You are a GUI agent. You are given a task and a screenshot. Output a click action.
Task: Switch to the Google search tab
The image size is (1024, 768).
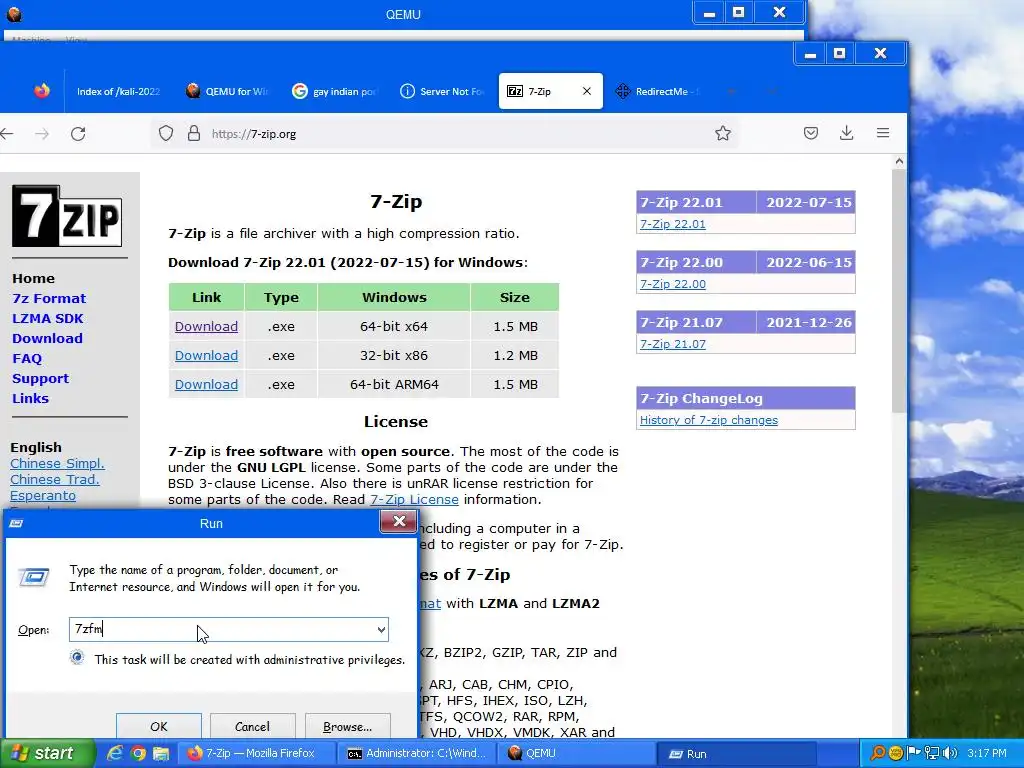[335, 91]
